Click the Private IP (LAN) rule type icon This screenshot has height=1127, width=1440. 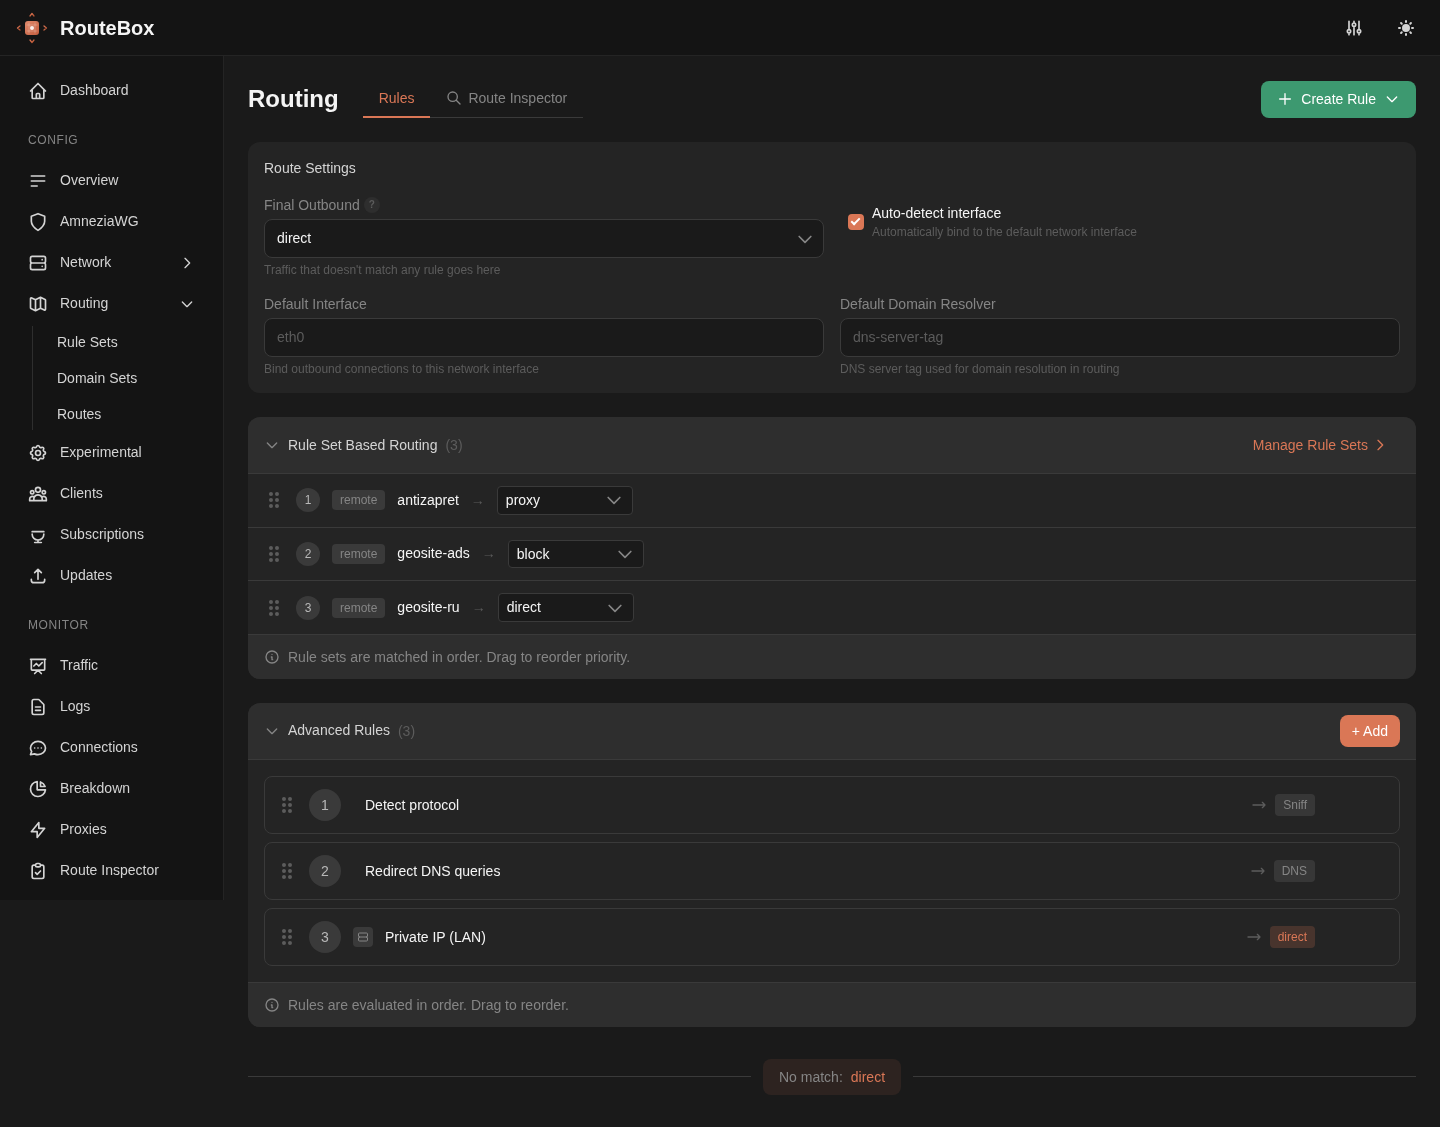point(363,937)
